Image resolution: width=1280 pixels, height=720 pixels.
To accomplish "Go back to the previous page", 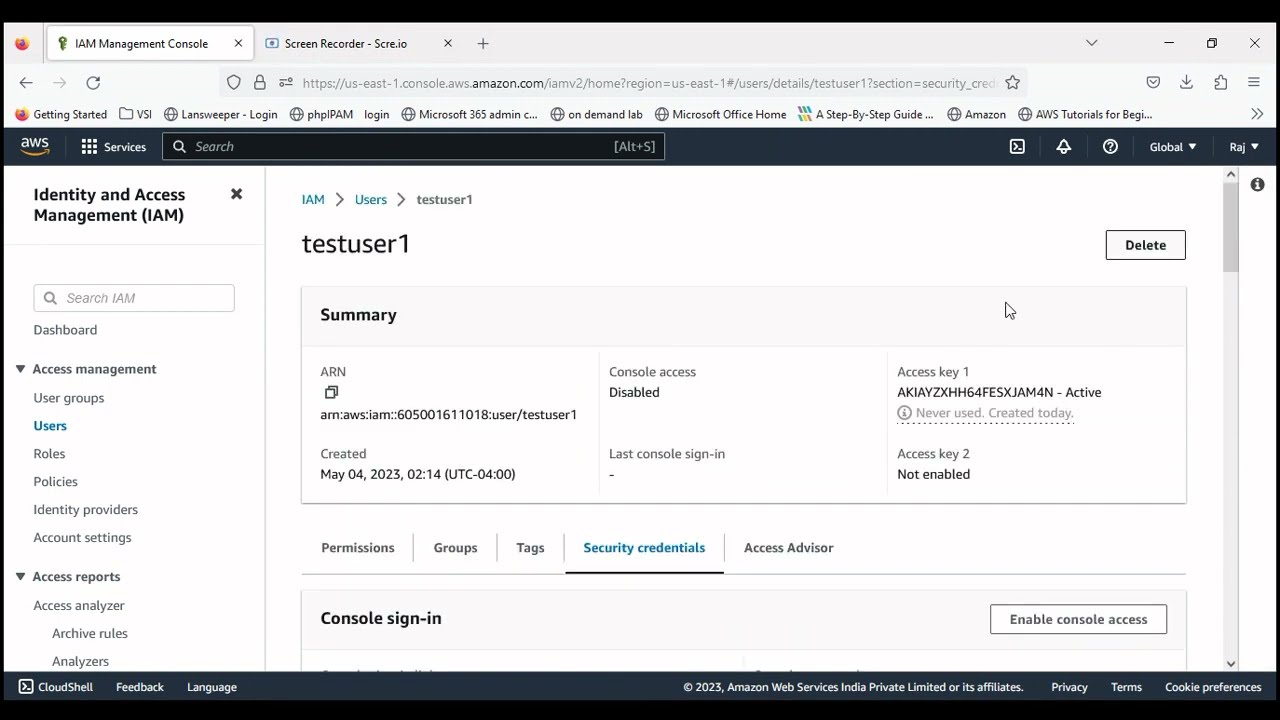I will 26,83.
